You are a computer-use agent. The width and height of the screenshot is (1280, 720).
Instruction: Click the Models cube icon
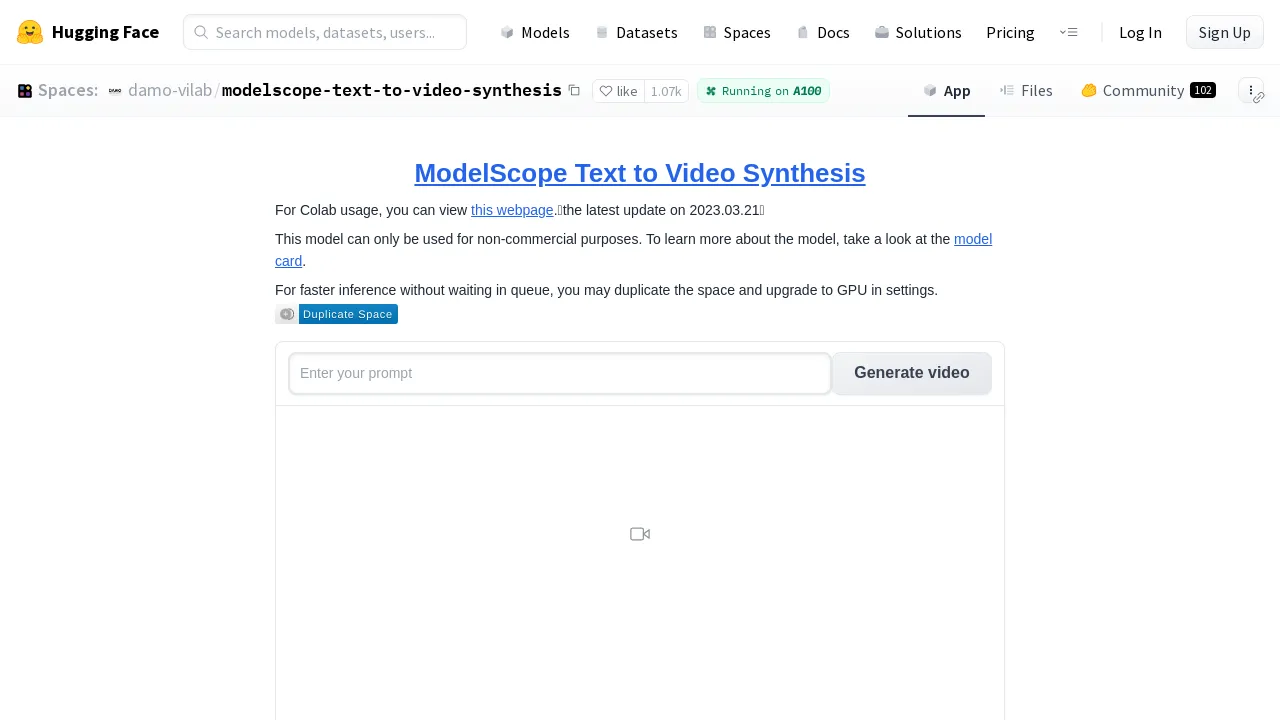click(x=507, y=32)
